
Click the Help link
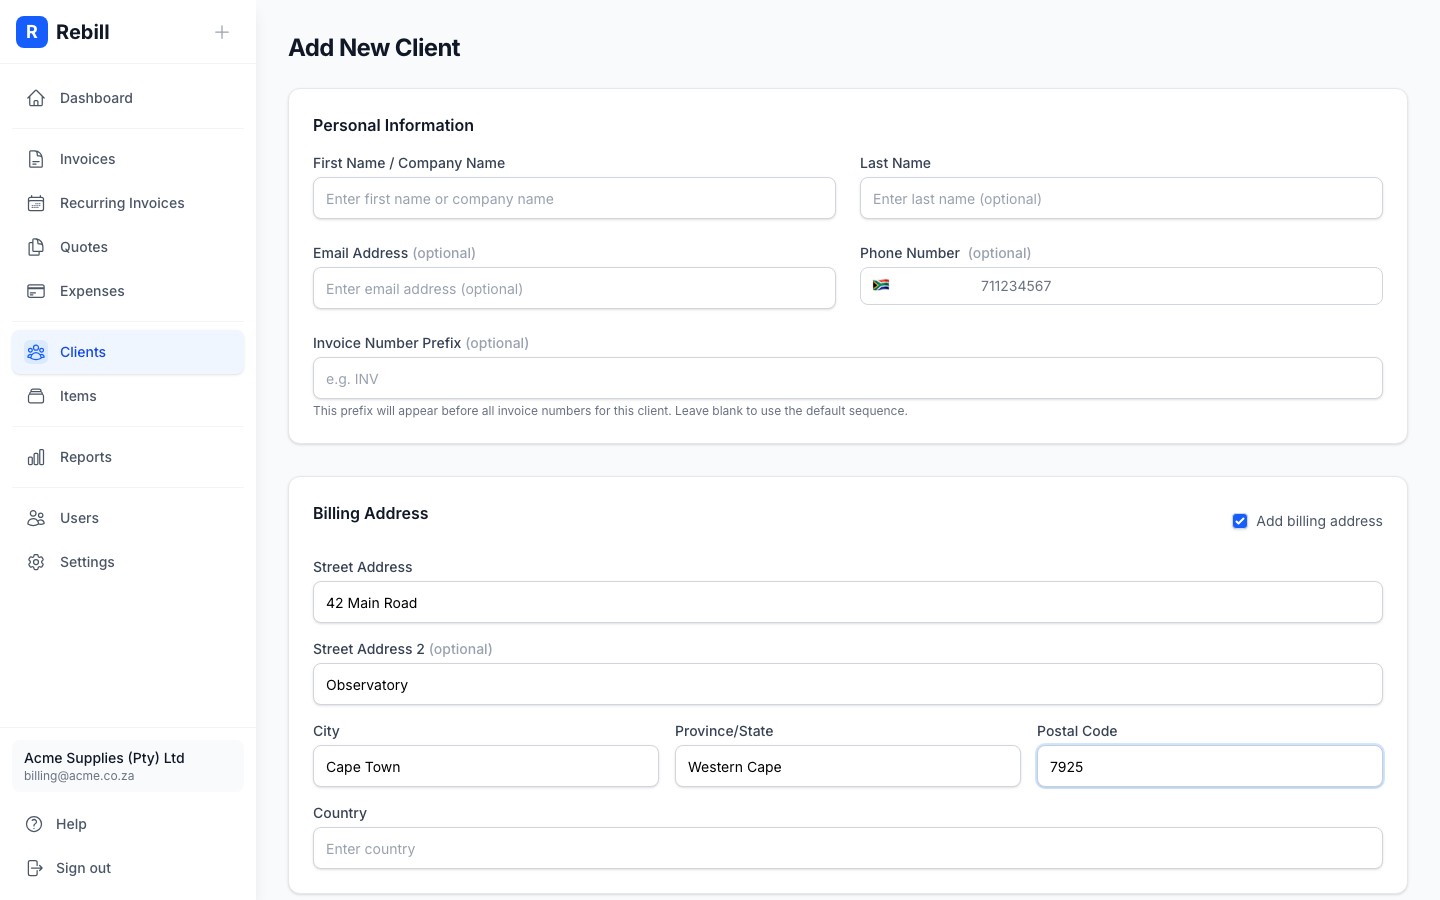[70, 824]
